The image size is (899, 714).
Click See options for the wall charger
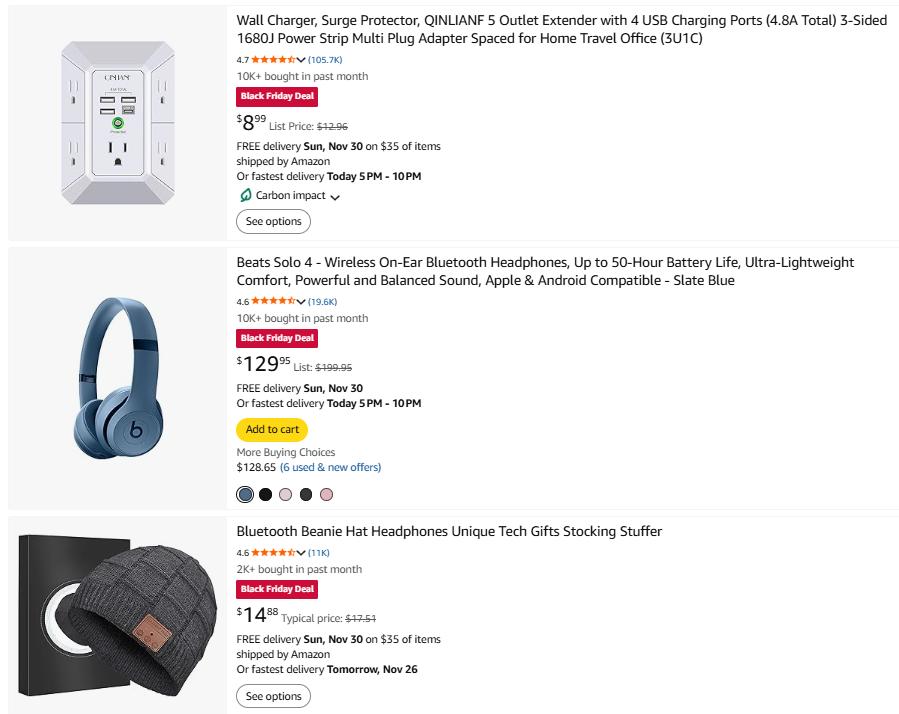tap(273, 221)
